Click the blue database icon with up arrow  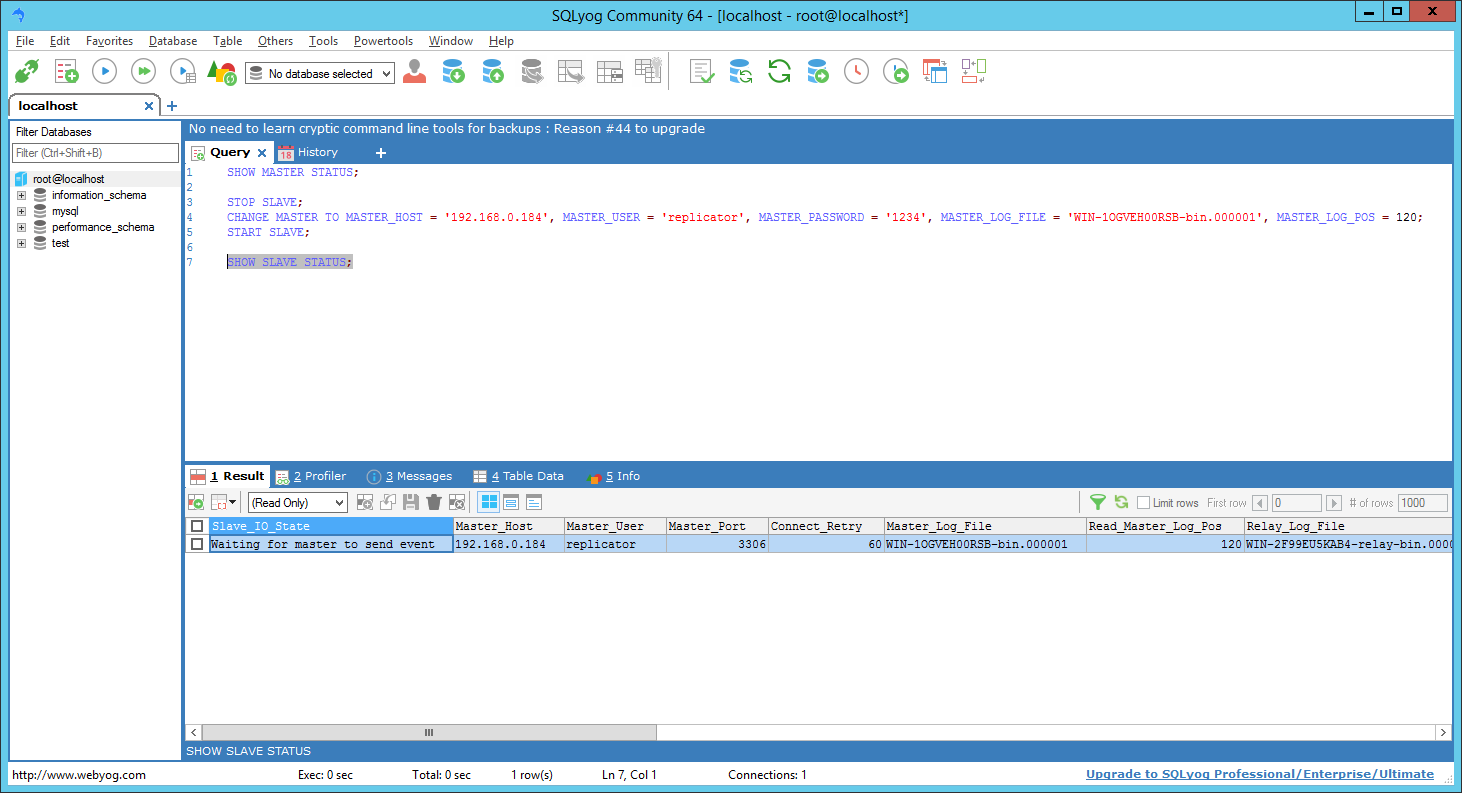pyautogui.click(x=492, y=72)
